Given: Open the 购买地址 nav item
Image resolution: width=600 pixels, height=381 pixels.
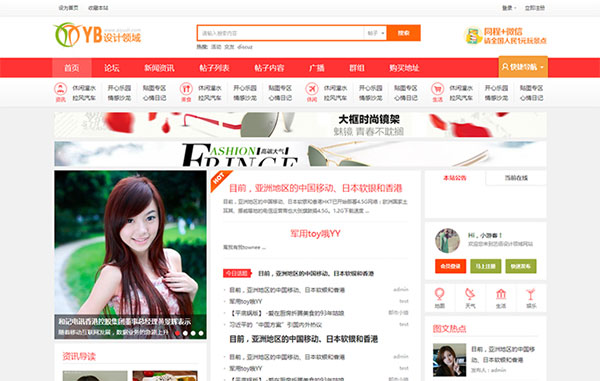Looking at the screenshot, I should click(404, 68).
